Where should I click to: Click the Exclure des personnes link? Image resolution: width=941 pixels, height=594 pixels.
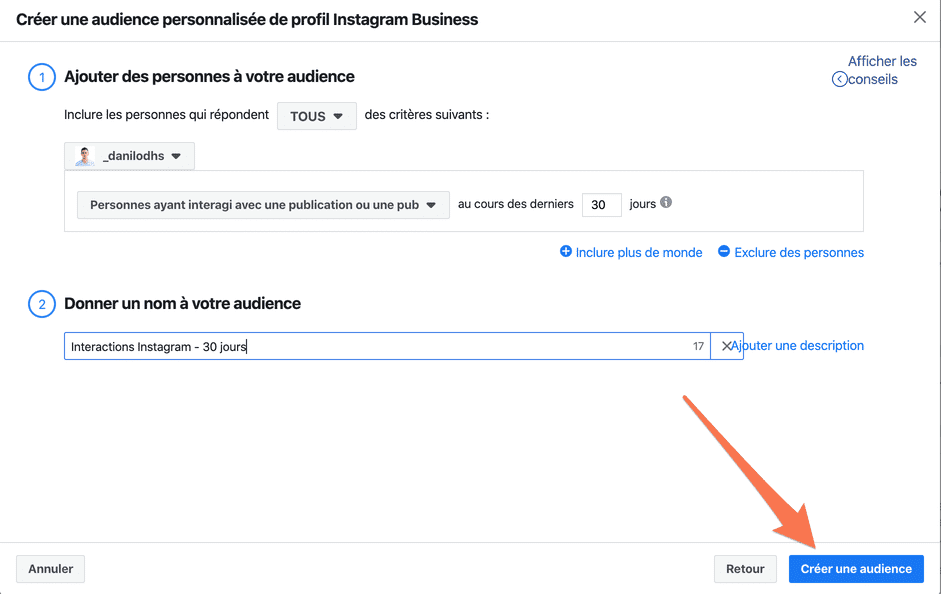[799, 253]
